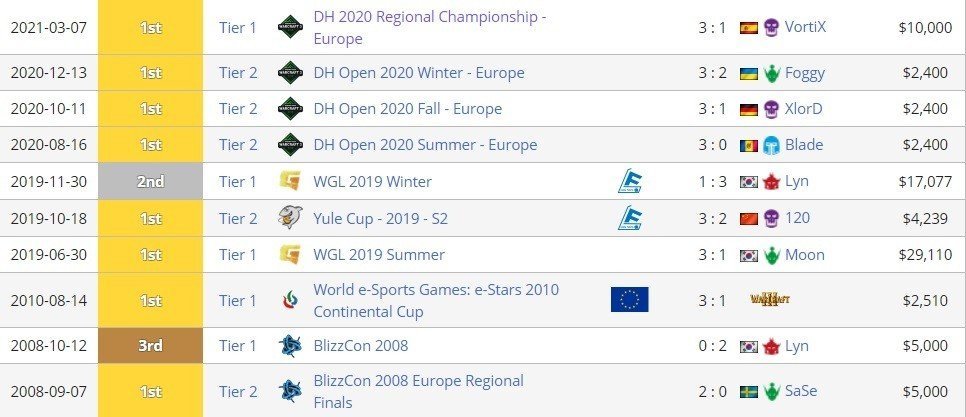Click the Human race icon beside Blade

pyautogui.click(x=771, y=145)
